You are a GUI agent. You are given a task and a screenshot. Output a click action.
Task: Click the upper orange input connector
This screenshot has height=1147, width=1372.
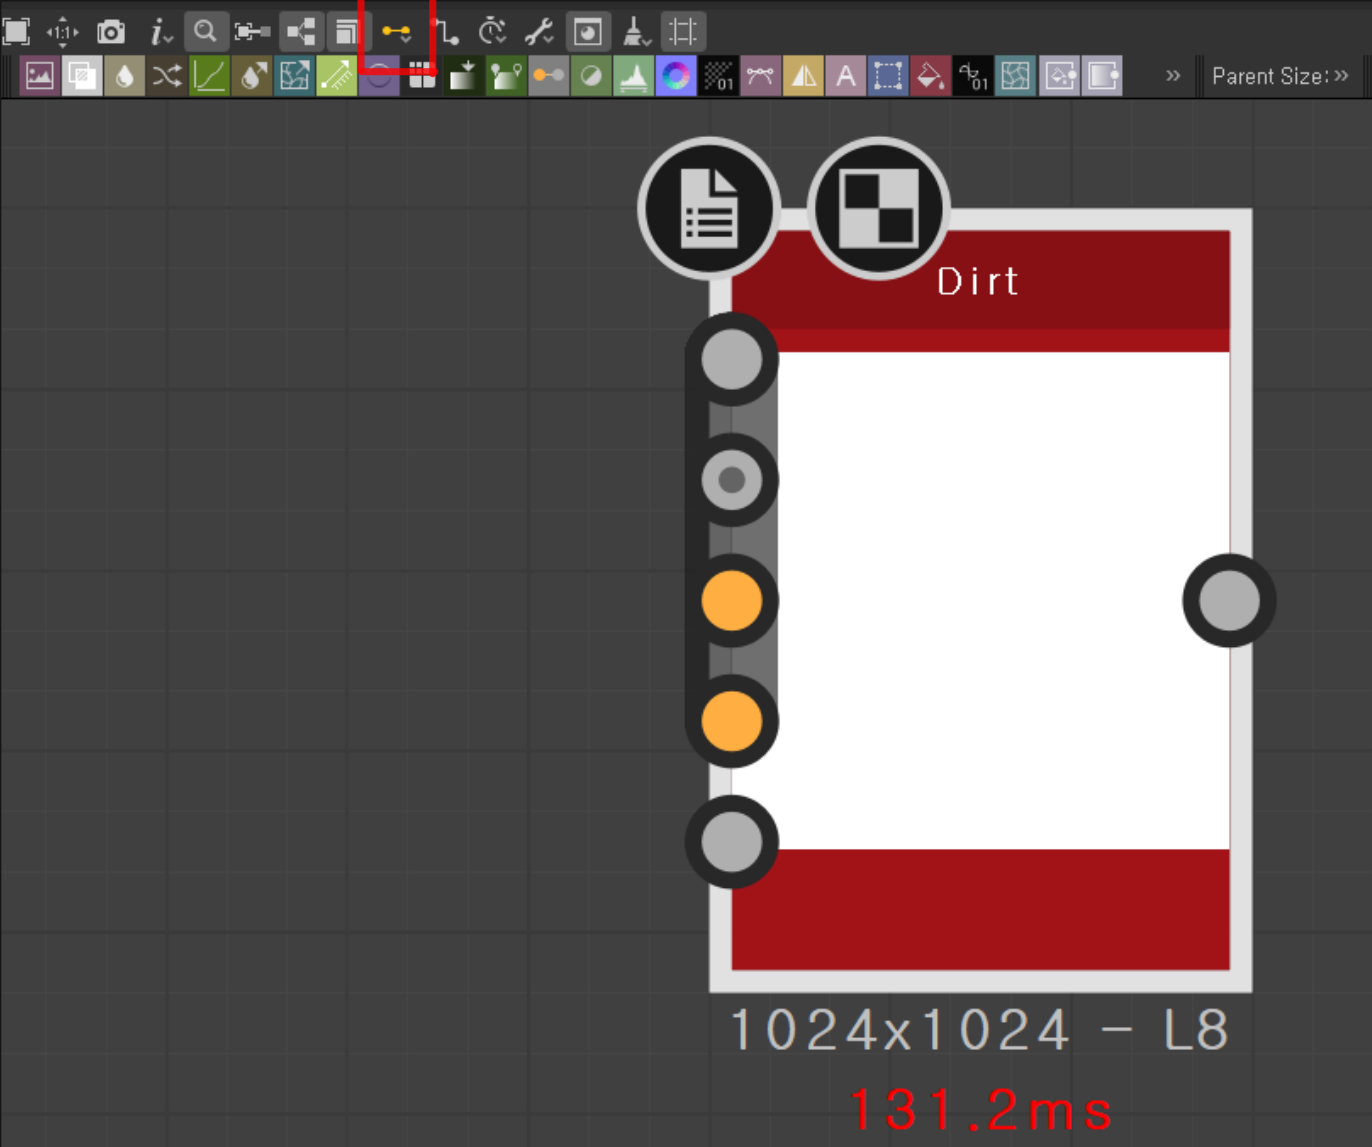pos(732,601)
